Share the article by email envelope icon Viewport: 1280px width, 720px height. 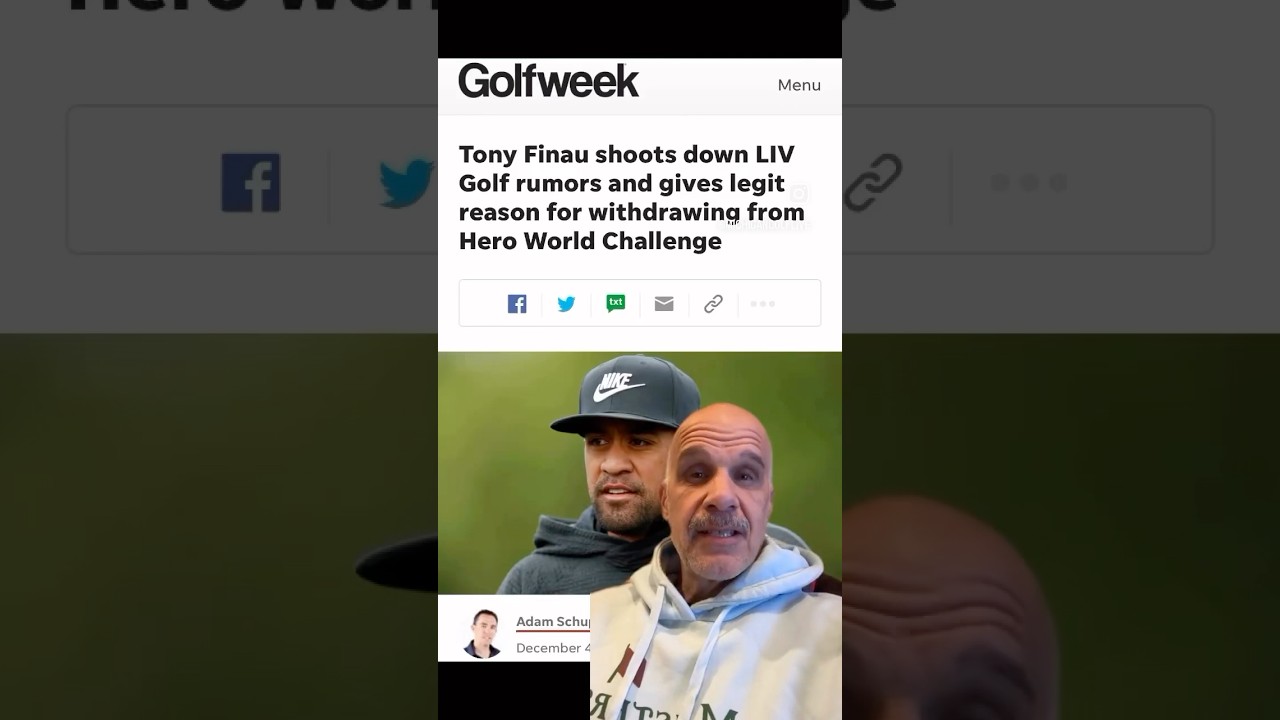(664, 304)
